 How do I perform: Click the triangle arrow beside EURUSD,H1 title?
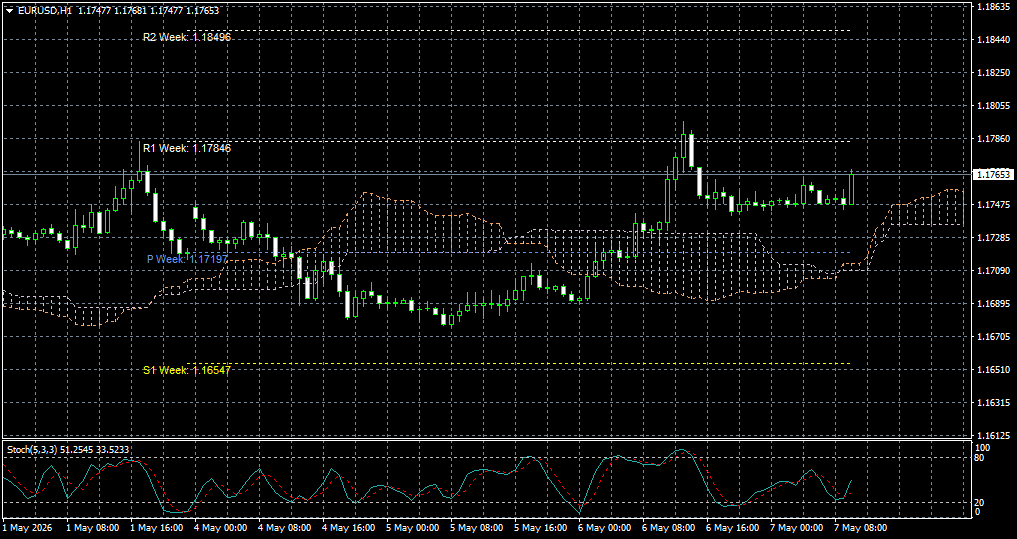click(9, 10)
